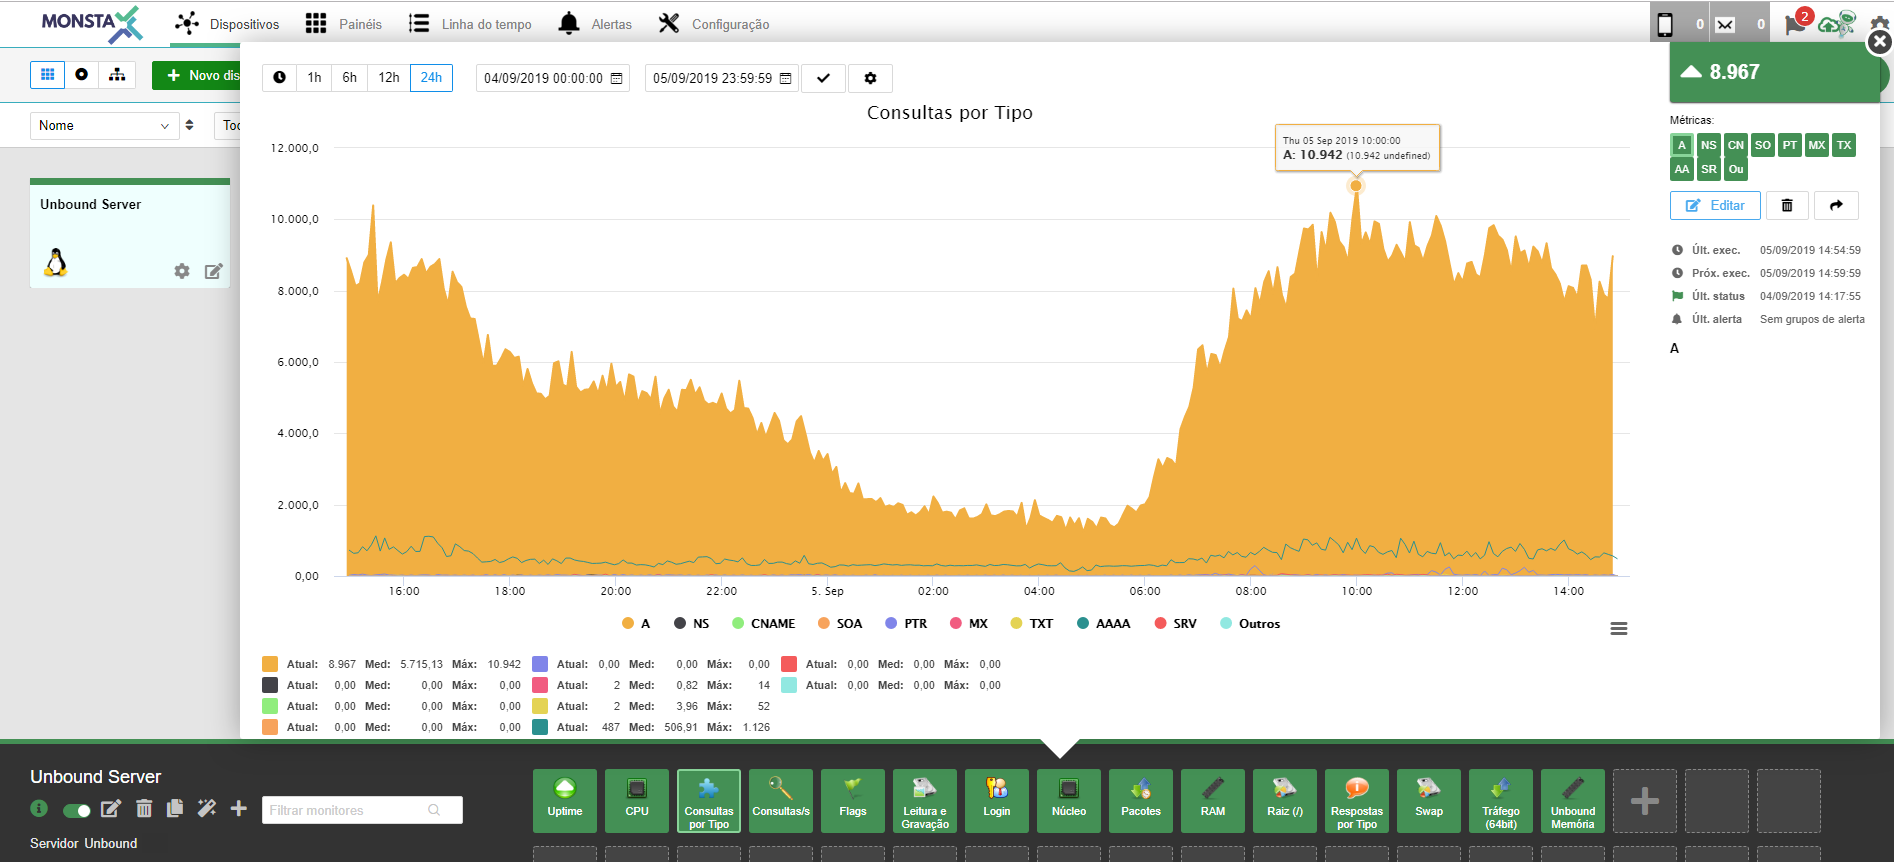Click the Filtrar monitores search field

(x=362, y=810)
